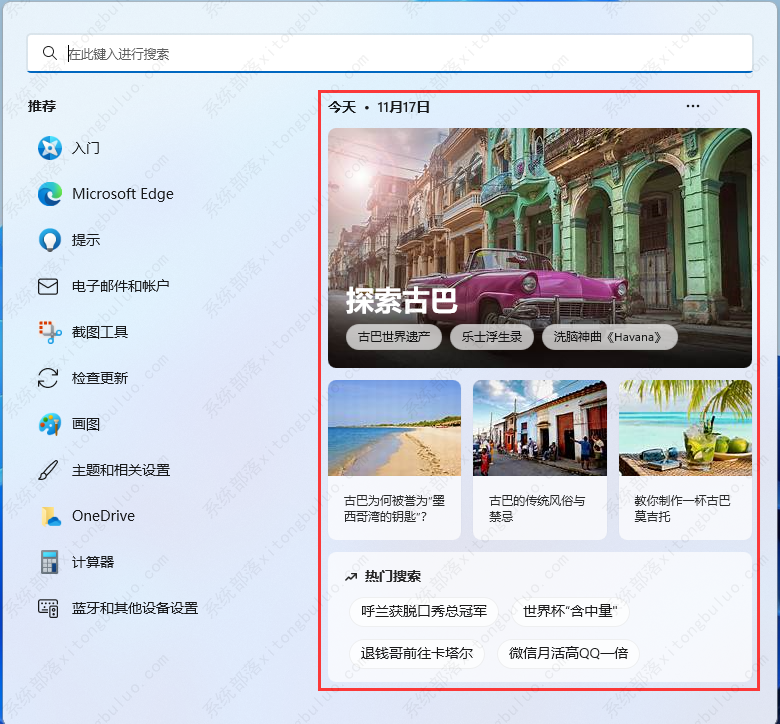Screen dimensions: 780x724
Task: Click the 检查更新 refresh icon
Action: [49, 378]
